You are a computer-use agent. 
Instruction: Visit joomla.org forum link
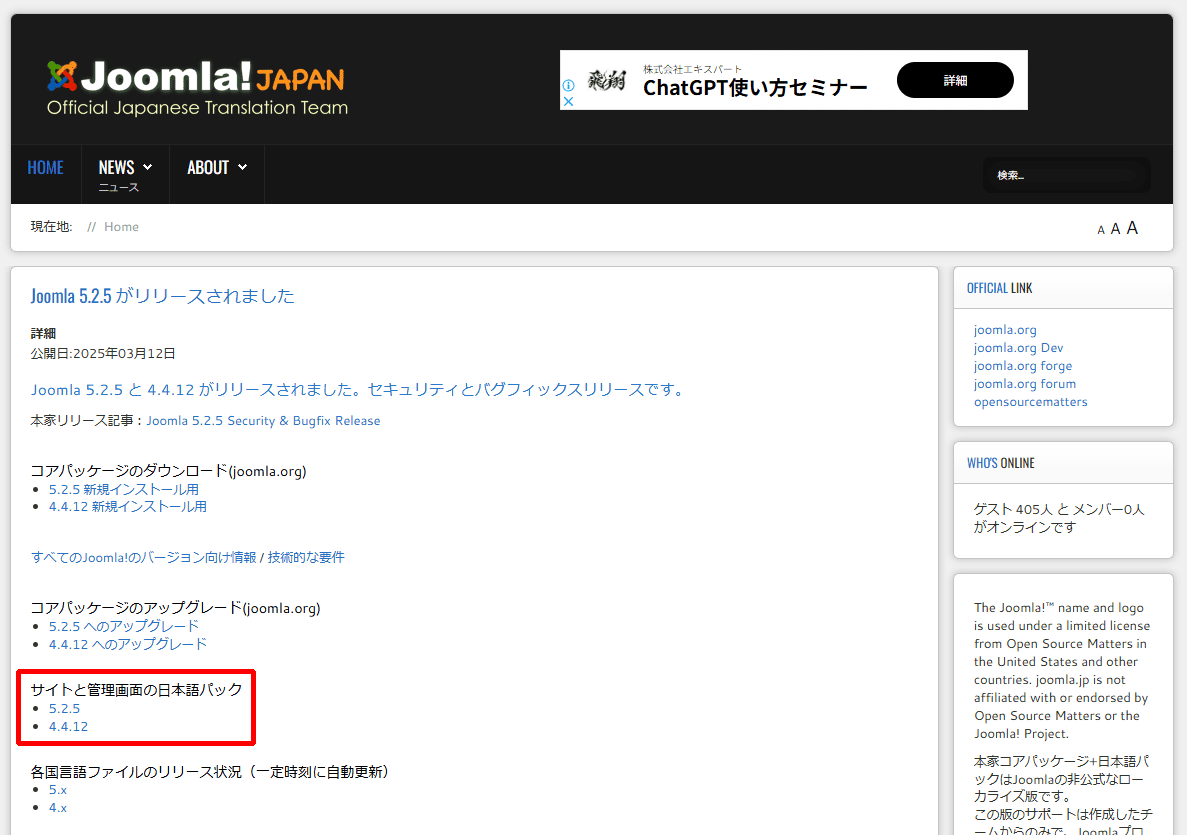pos(1025,384)
